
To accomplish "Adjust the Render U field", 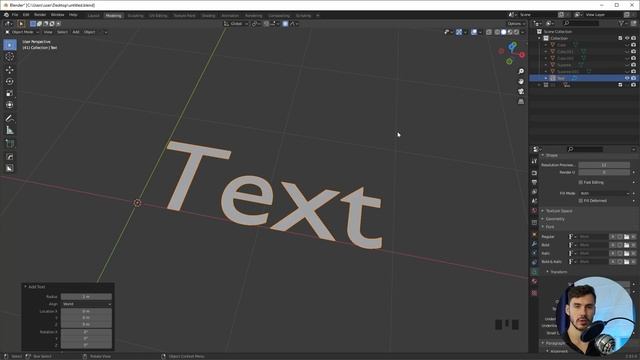I will [x=604, y=172].
